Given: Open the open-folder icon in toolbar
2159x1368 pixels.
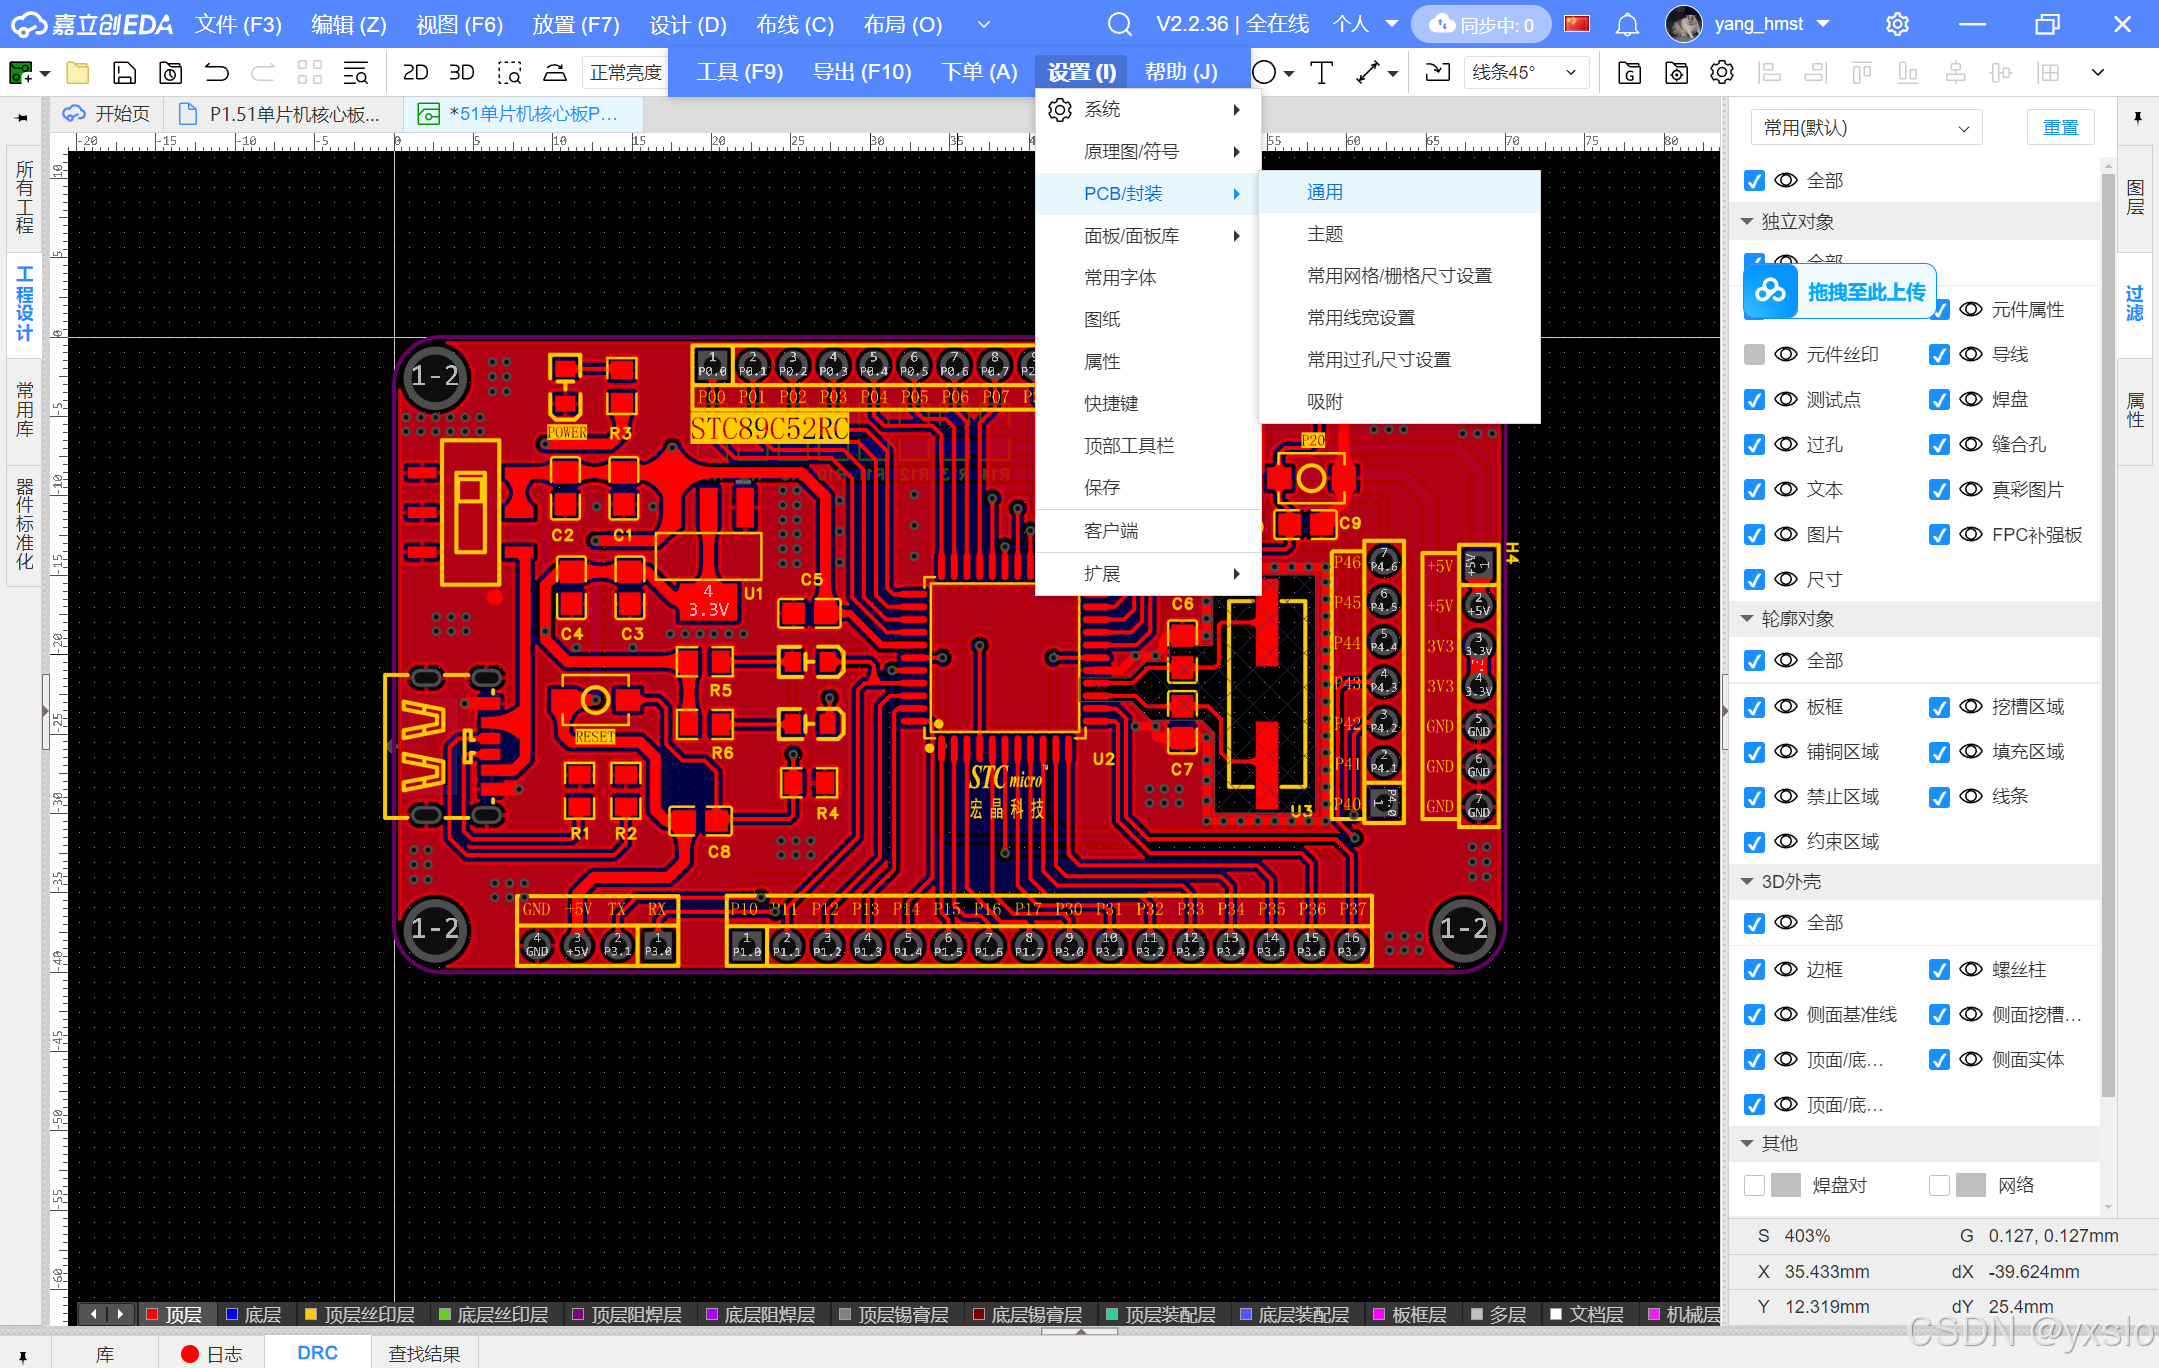Looking at the screenshot, I should (77, 73).
